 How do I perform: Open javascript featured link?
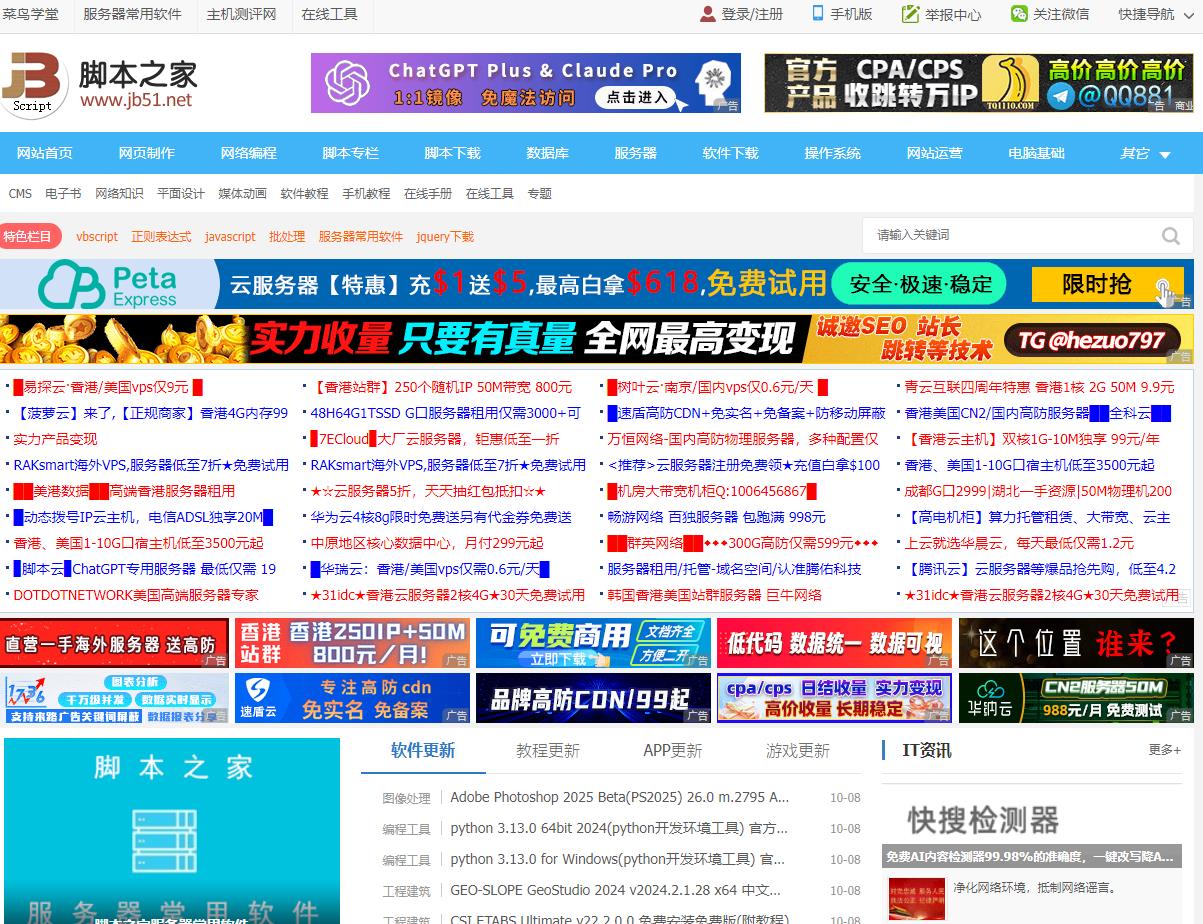pos(230,237)
